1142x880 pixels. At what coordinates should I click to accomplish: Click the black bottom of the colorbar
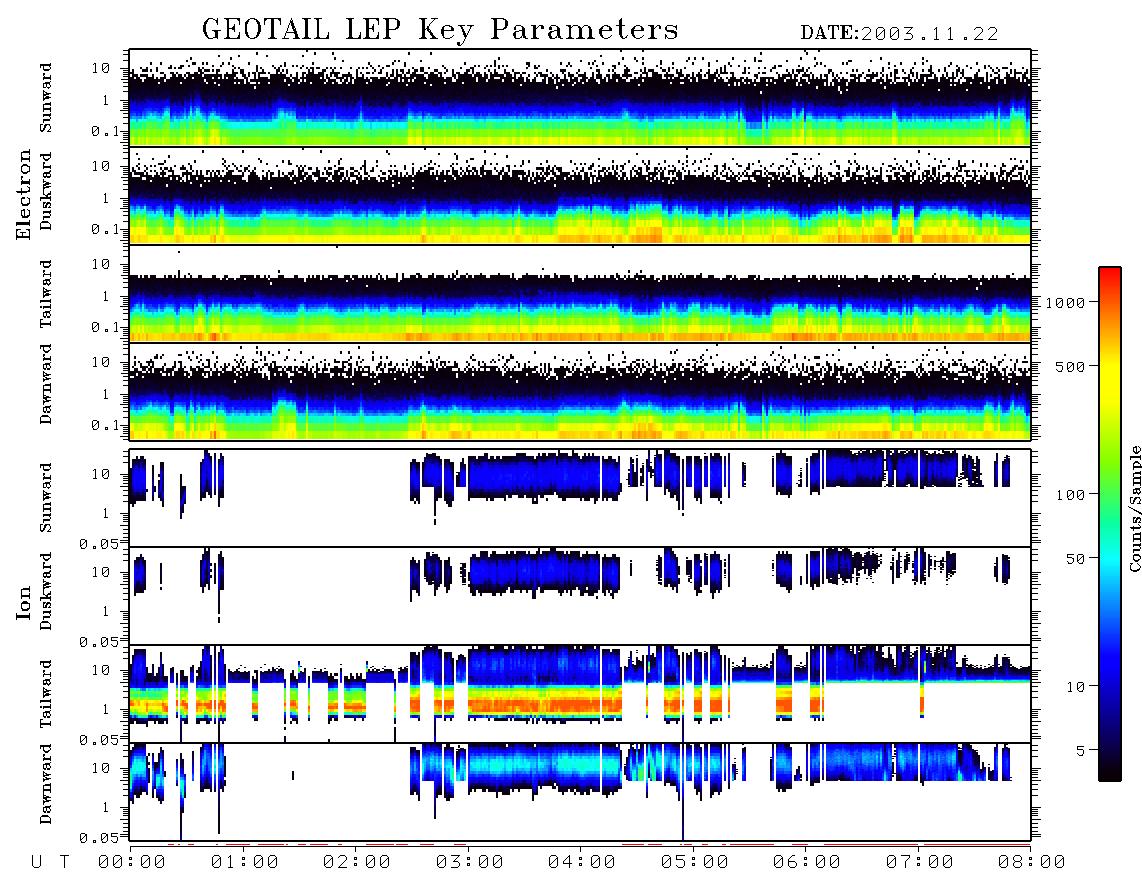point(1110,769)
